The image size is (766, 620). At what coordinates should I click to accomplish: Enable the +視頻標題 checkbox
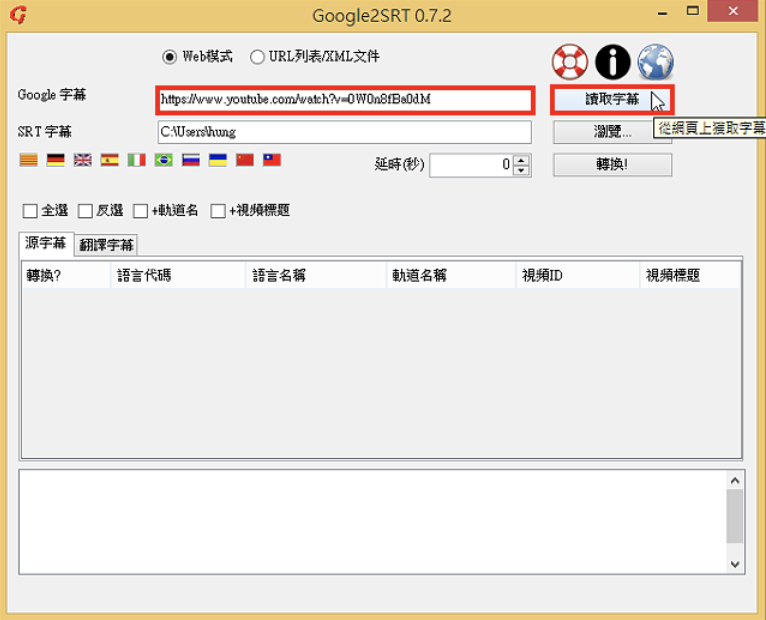tap(218, 211)
